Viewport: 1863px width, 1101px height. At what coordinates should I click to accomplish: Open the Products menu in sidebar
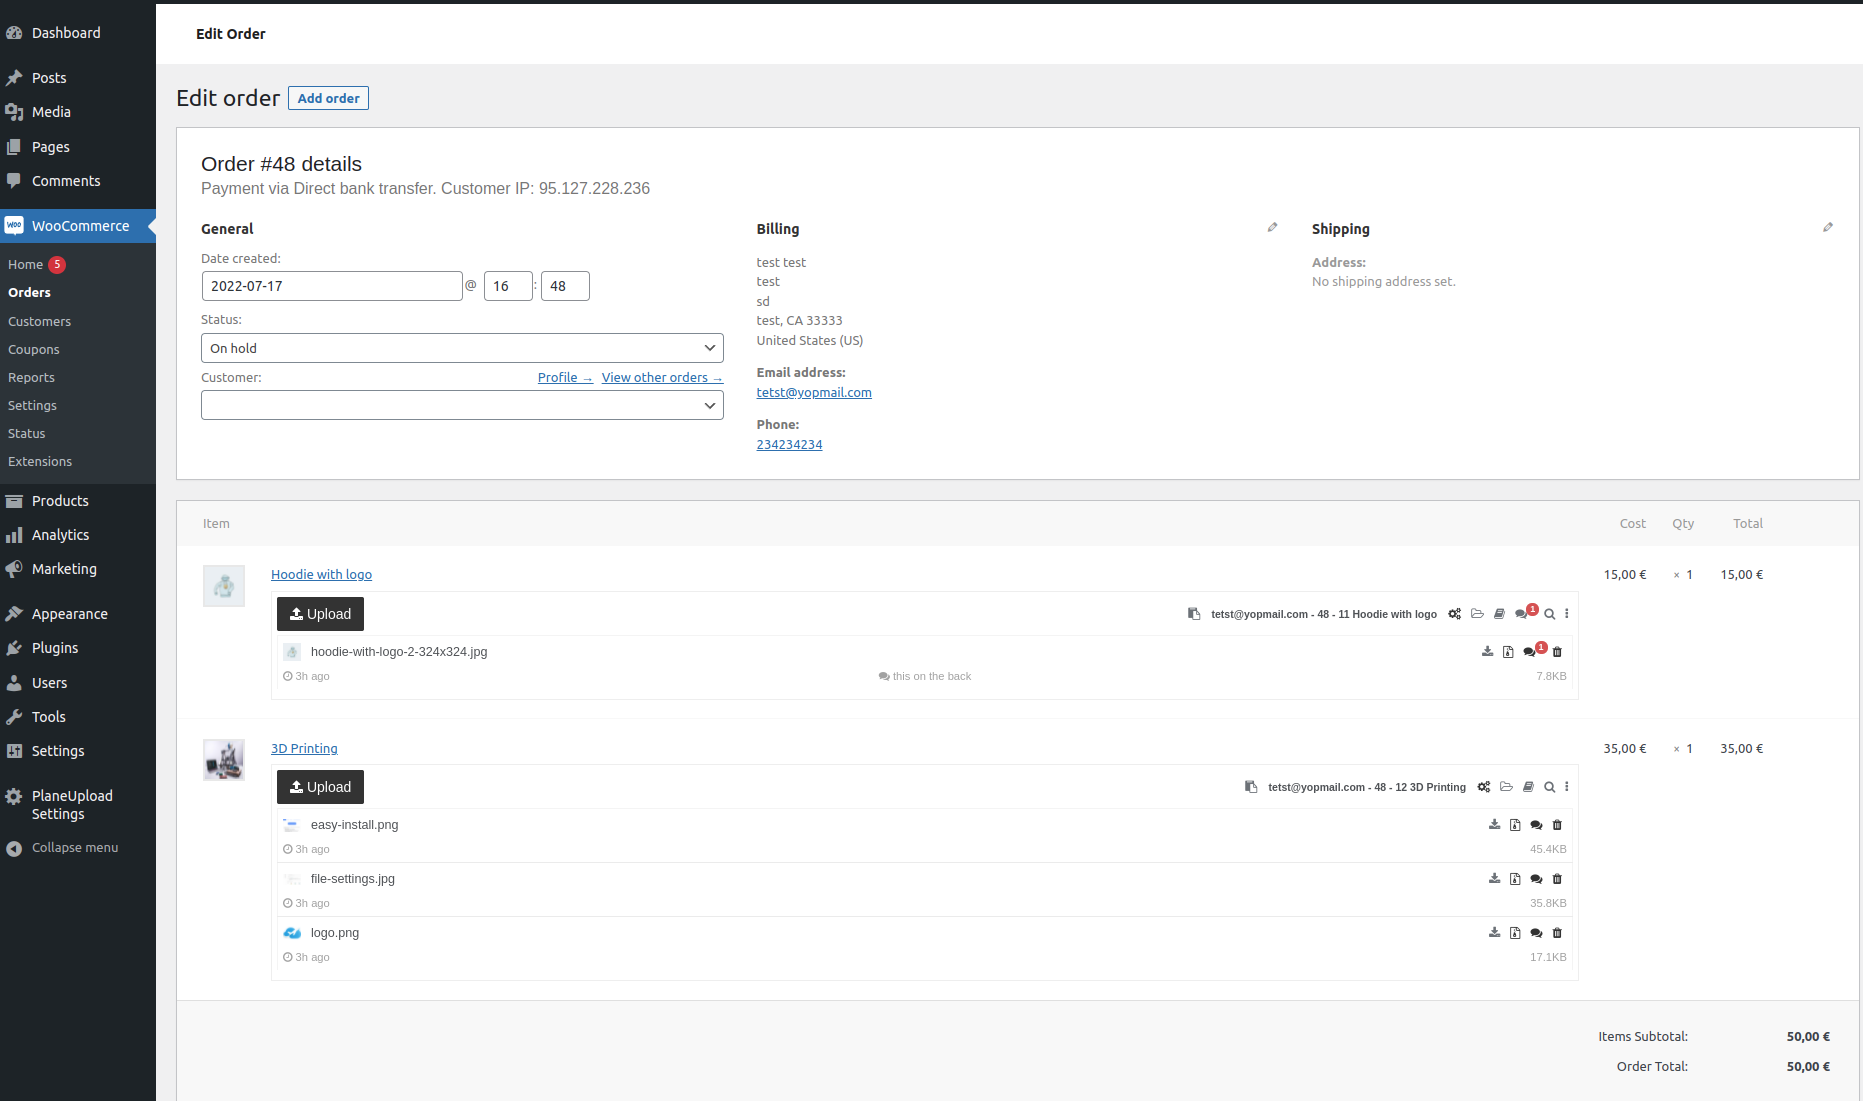click(x=60, y=501)
